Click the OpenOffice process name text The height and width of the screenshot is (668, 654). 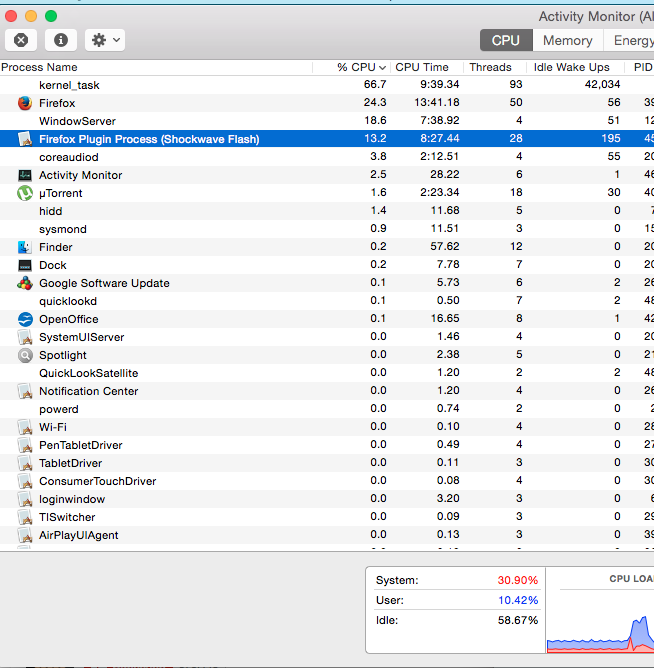[69, 319]
